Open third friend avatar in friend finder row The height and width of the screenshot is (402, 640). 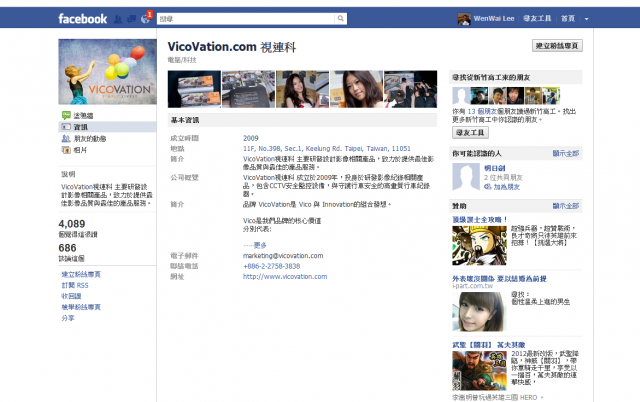pos(497,96)
